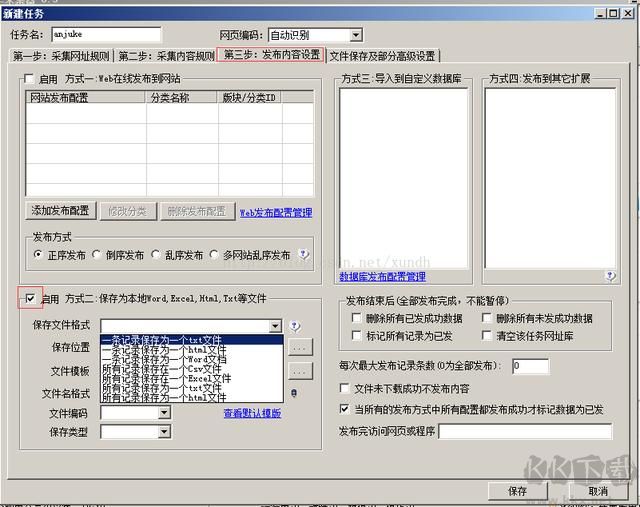This screenshot has height=507, width=640.
Task: Check 删除所有已发成功数据 option
Action: (356, 317)
